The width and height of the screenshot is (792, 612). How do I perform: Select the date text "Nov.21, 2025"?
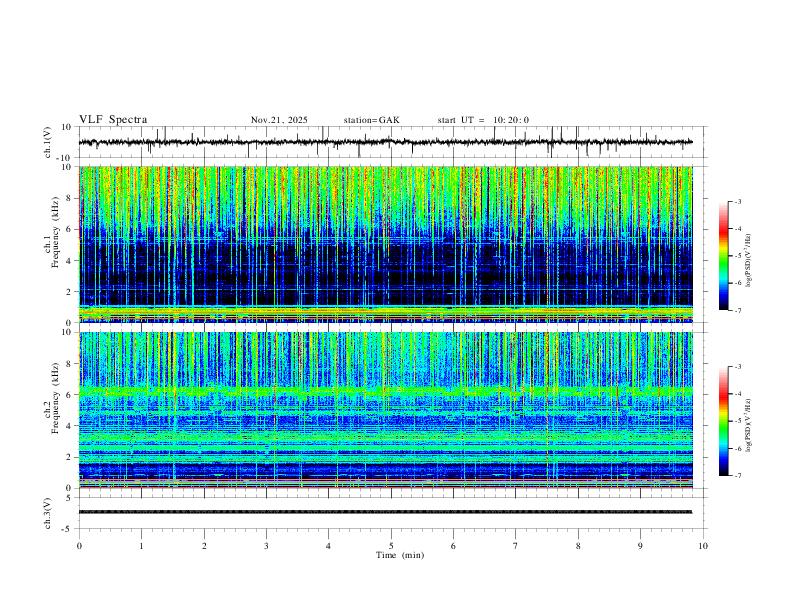tap(279, 120)
